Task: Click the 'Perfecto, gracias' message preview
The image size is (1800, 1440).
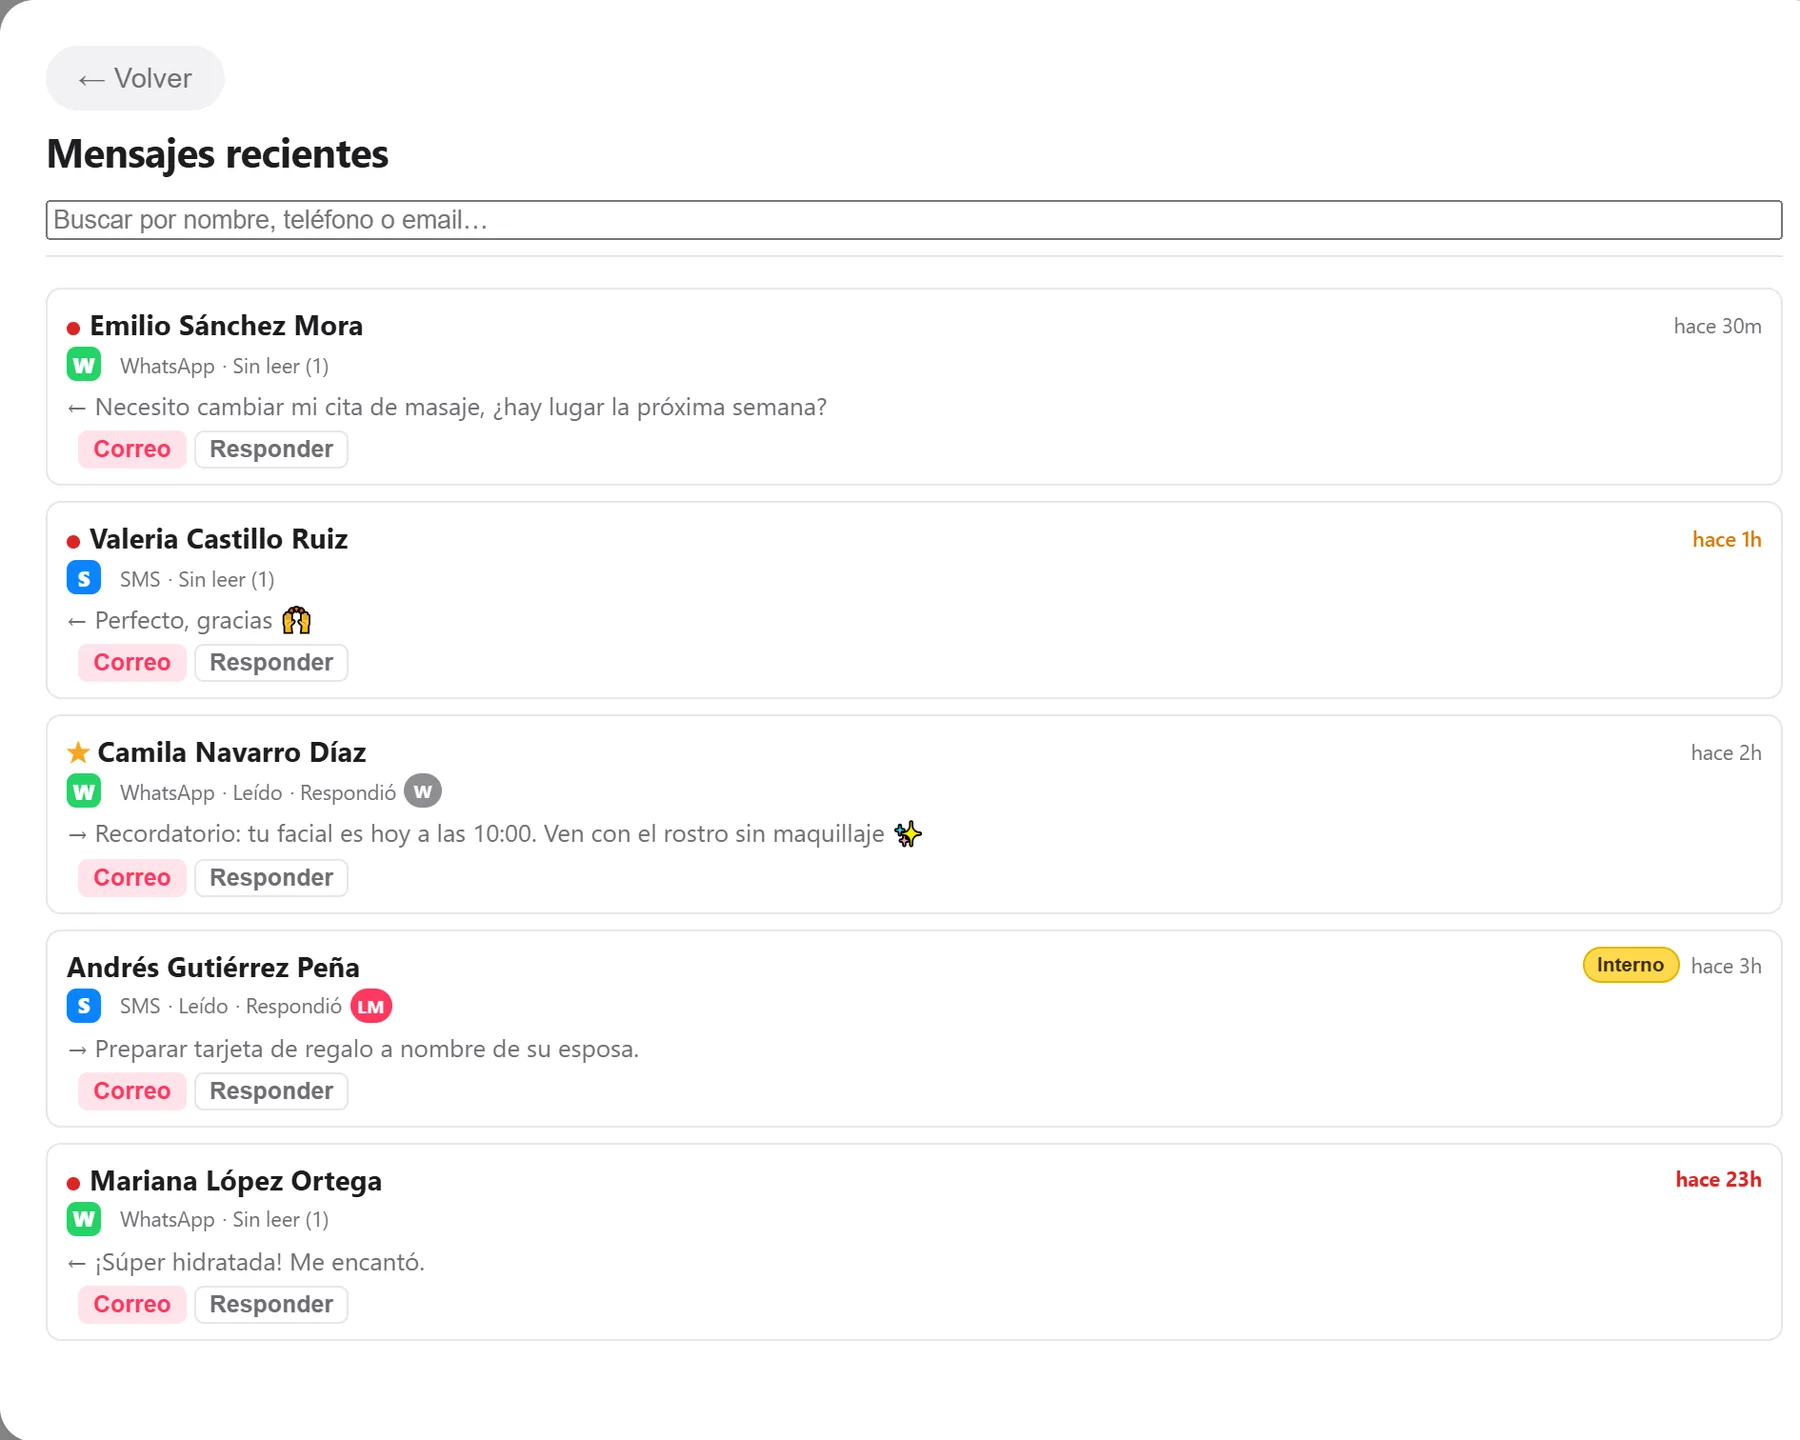Action: pyautogui.click(x=189, y=620)
